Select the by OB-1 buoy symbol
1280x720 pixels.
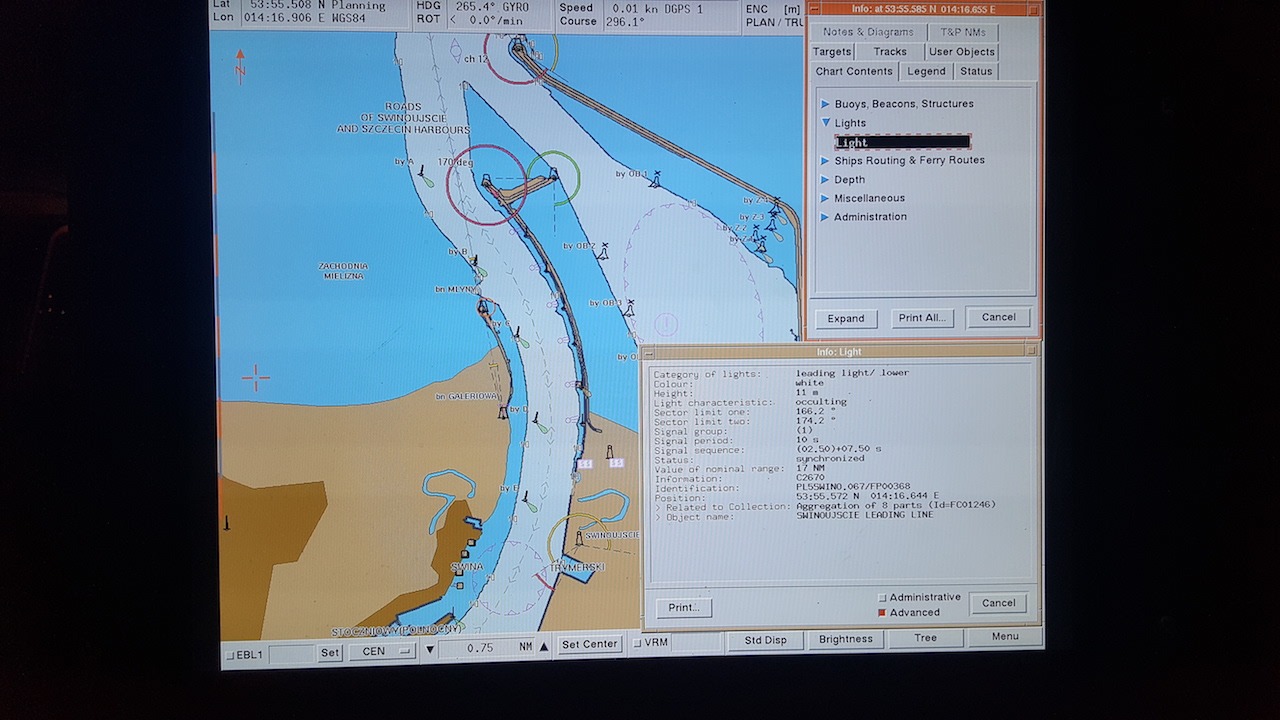pos(655,180)
